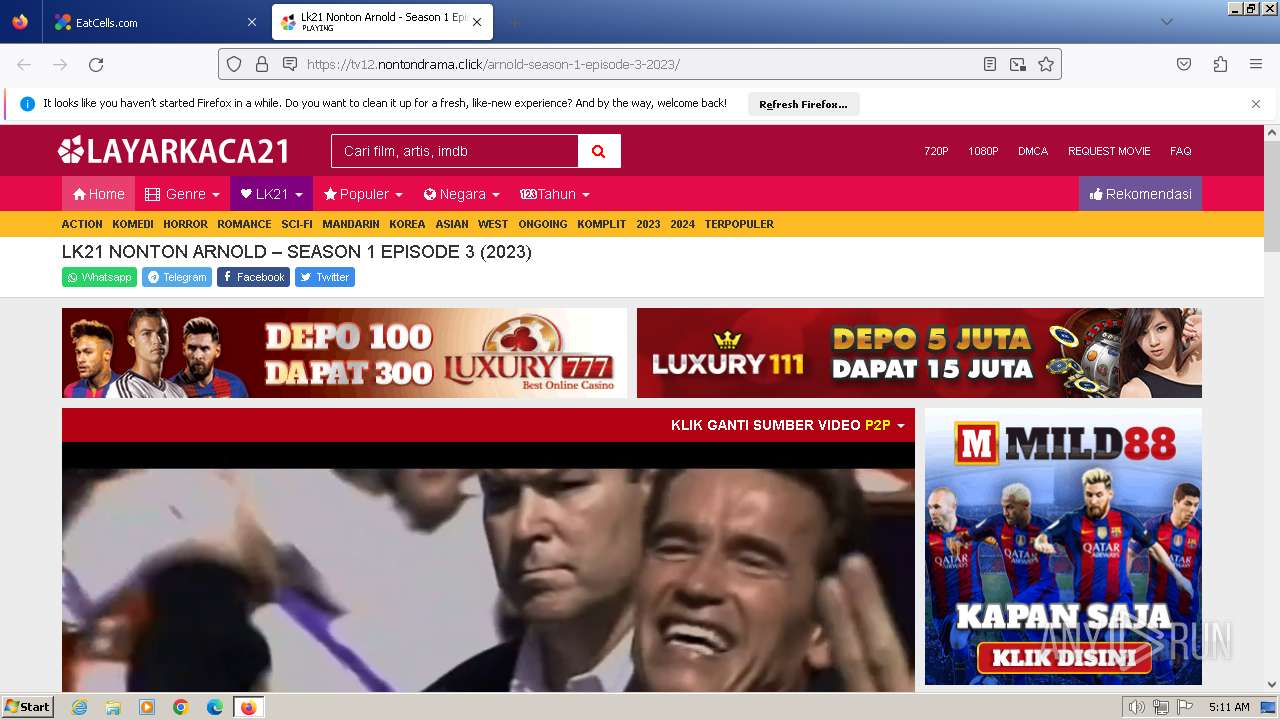
Task: Reload the page with the refresh icon
Action: (x=96, y=64)
